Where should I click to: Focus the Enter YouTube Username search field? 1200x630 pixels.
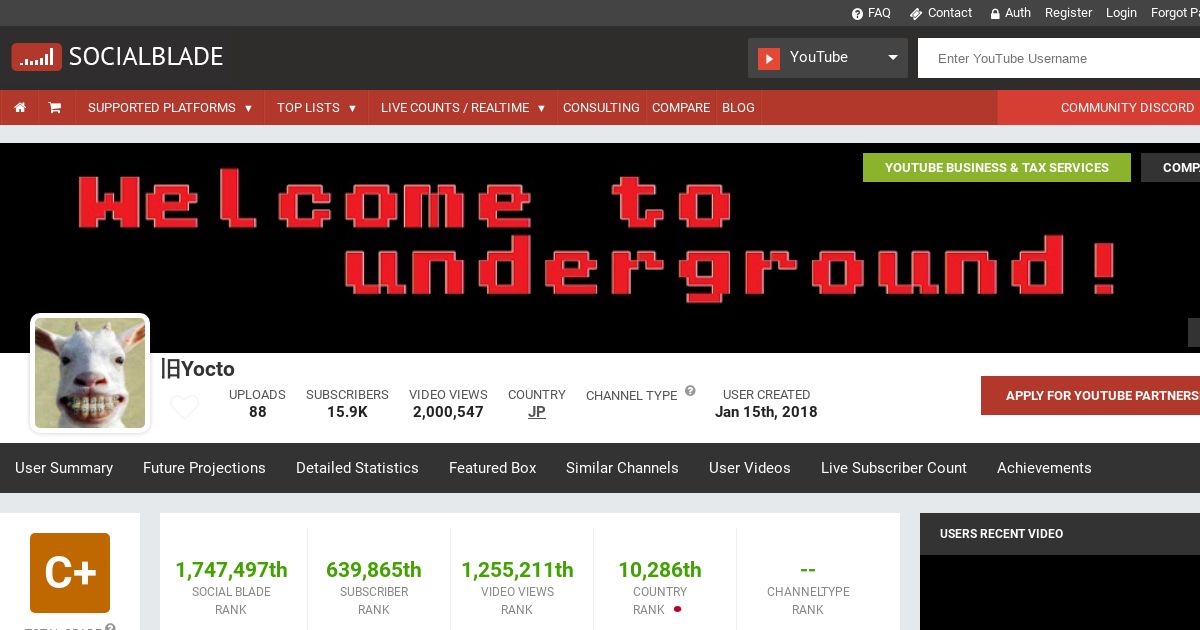pyautogui.click(x=1059, y=58)
